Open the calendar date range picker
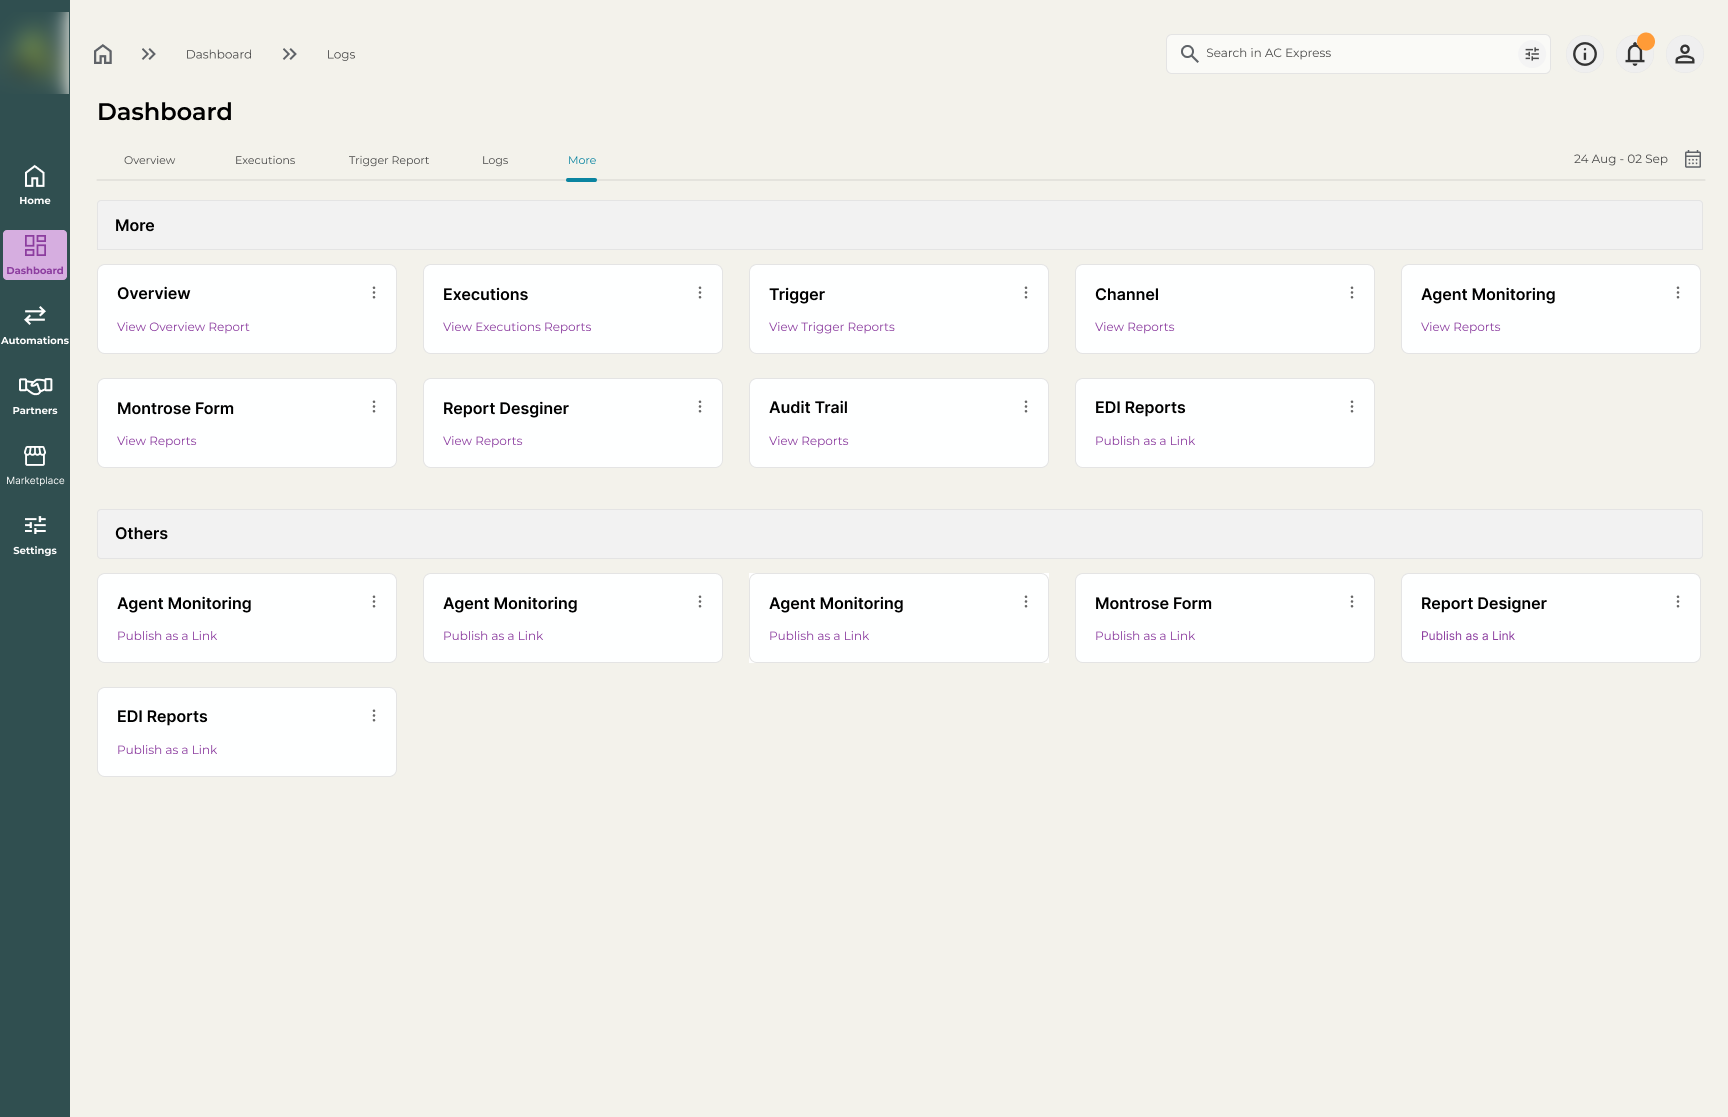The width and height of the screenshot is (1728, 1117). pos(1693,159)
